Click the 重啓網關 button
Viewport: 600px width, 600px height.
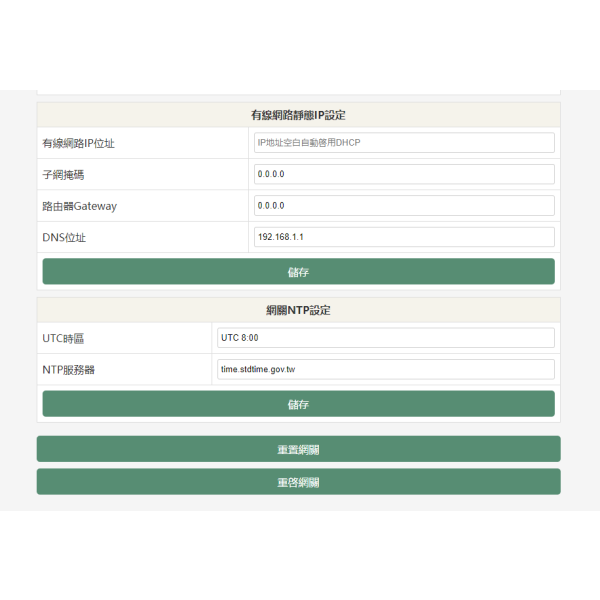pyautogui.click(x=298, y=482)
